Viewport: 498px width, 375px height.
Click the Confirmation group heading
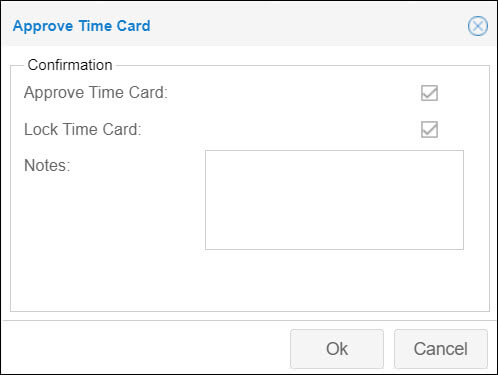70,65
